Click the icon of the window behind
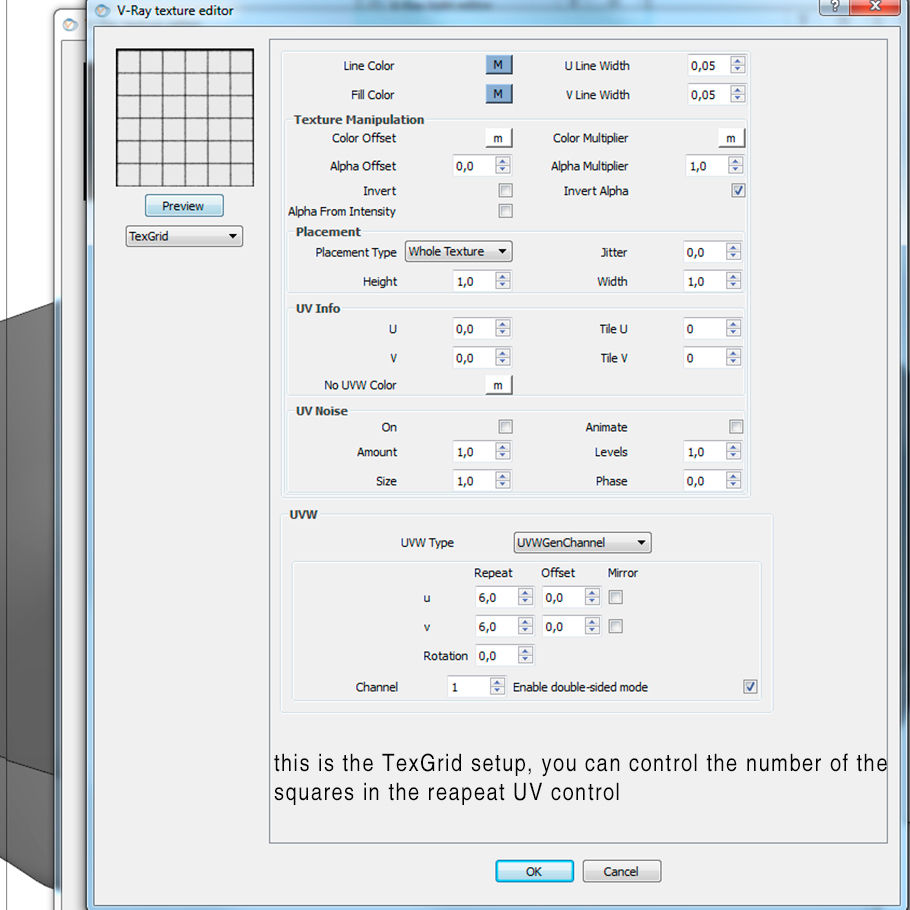Image resolution: width=910 pixels, height=910 pixels. (70, 25)
